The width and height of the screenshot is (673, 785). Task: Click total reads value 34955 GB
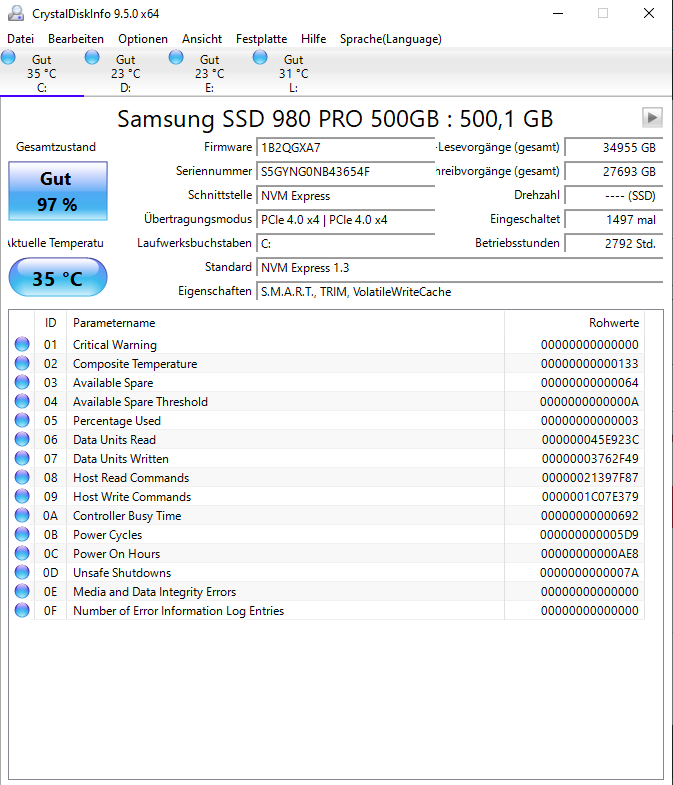tap(614, 148)
